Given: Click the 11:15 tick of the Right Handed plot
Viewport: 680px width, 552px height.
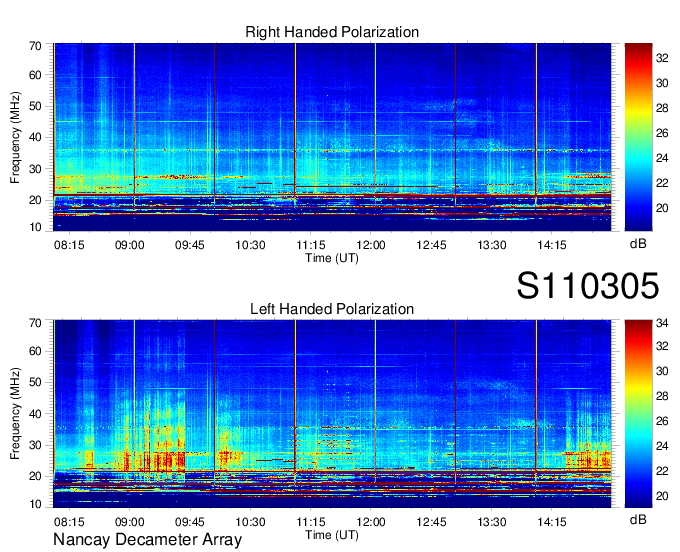Looking at the screenshot, I should click(x=311, y=245).
